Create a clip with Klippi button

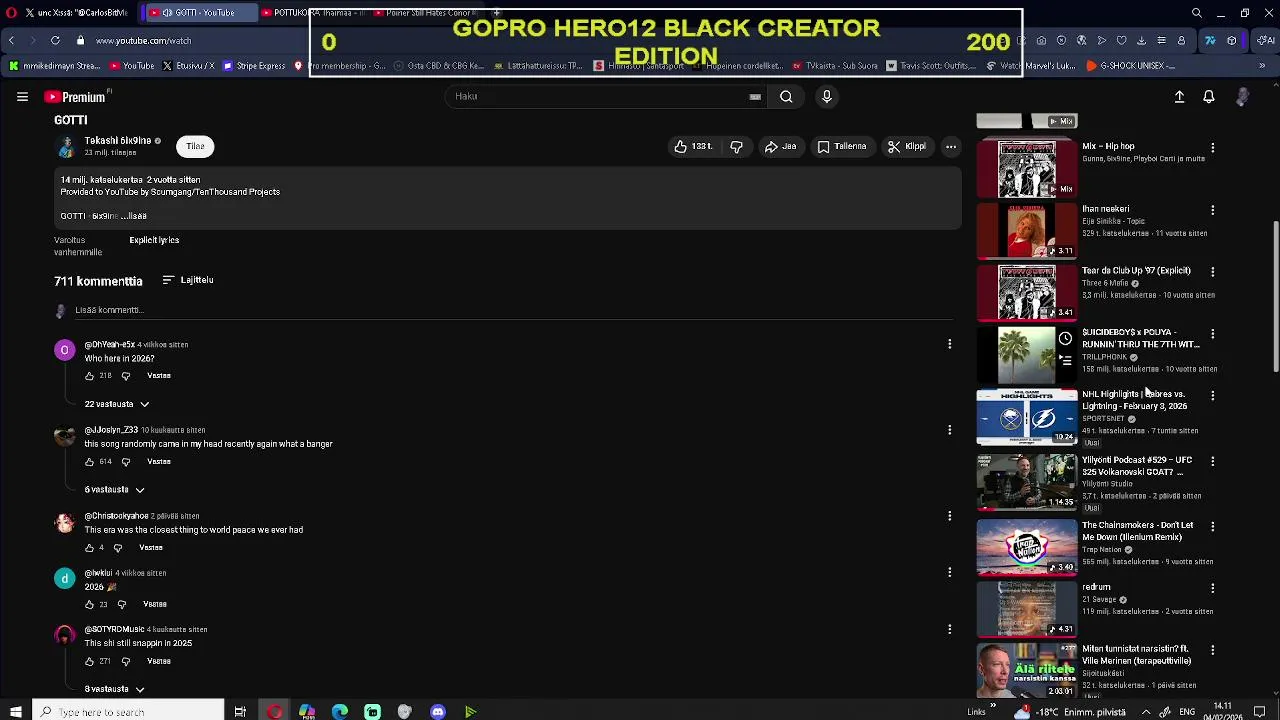907,146
